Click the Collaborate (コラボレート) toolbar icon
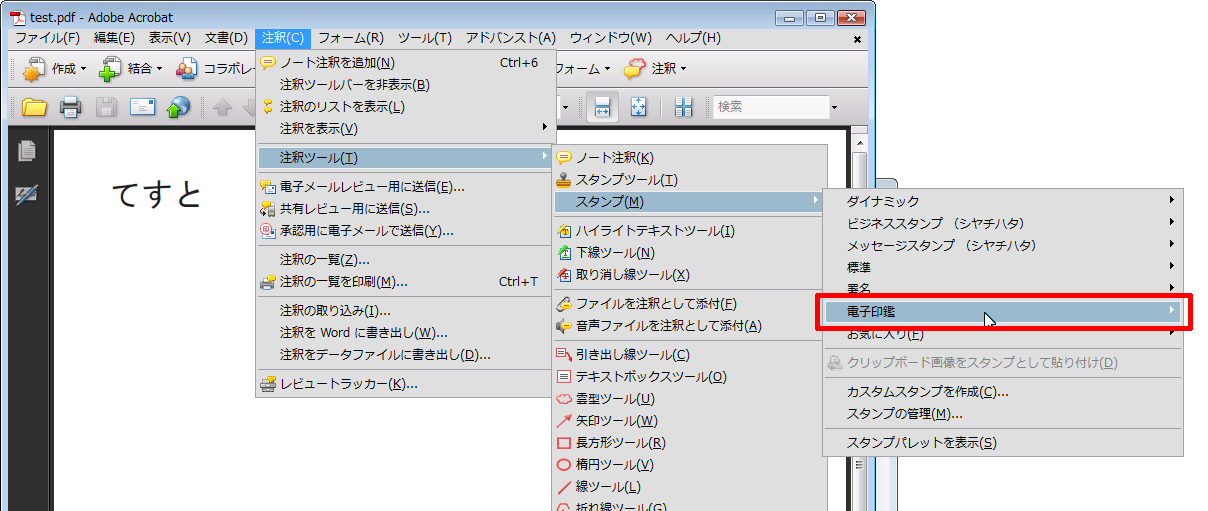Image resolution: width=1208 pixels, height=511 pixels. point(187,69)
